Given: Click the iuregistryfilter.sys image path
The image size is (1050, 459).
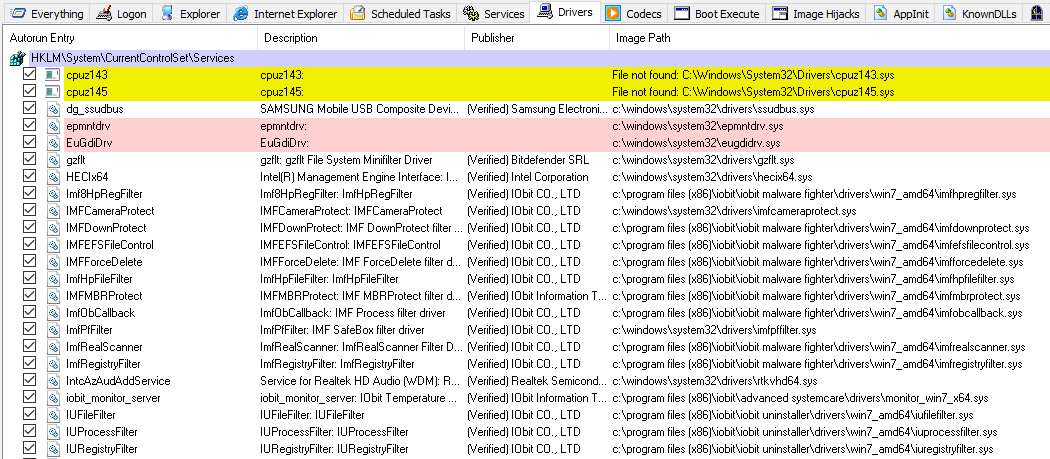Looking at the screenshot, I should [x=802, y=449].
